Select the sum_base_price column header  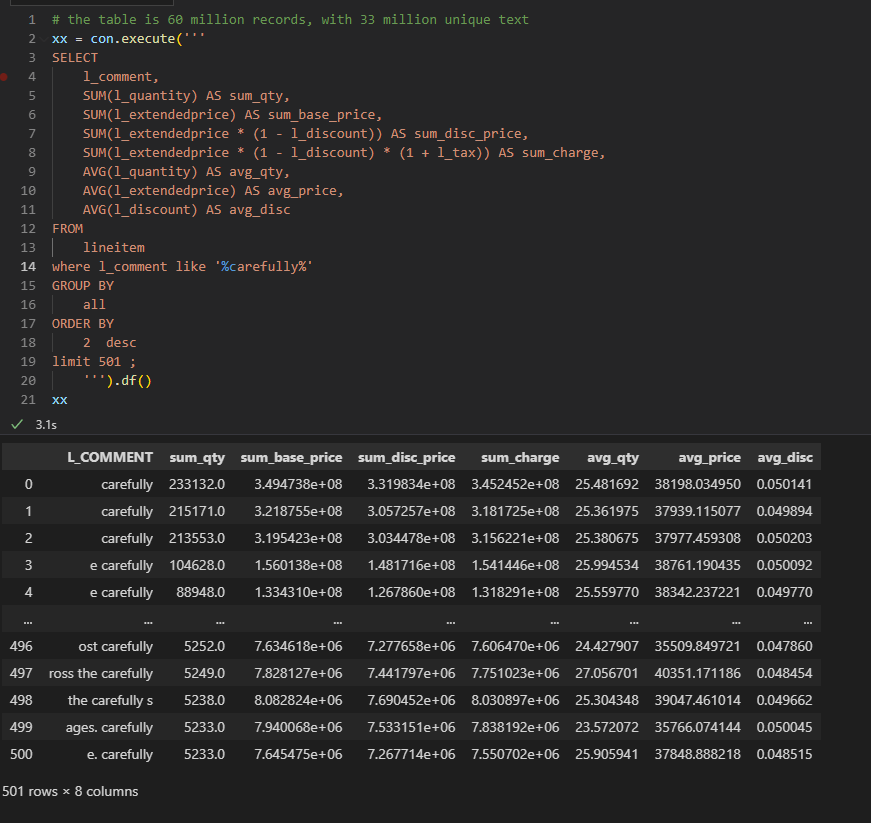(291, 457)
